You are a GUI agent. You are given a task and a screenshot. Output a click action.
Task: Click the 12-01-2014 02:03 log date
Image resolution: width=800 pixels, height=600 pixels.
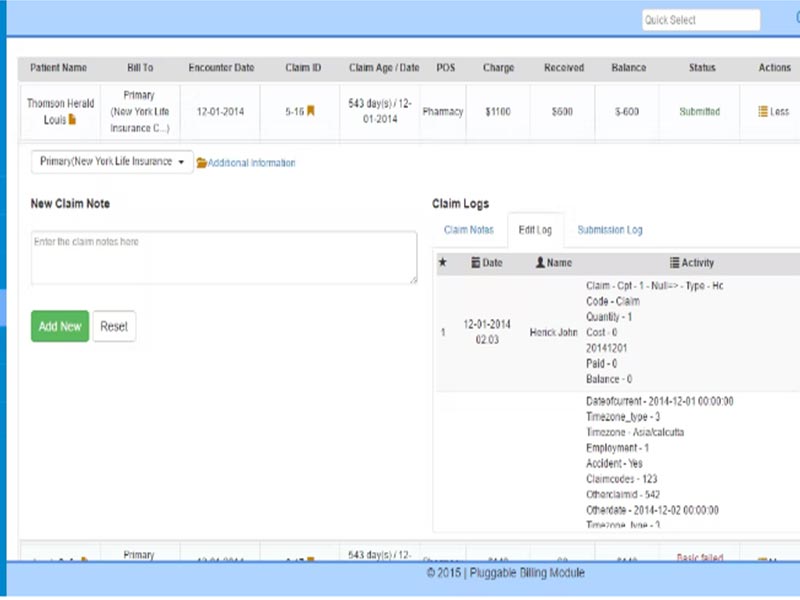coord(487,332)
